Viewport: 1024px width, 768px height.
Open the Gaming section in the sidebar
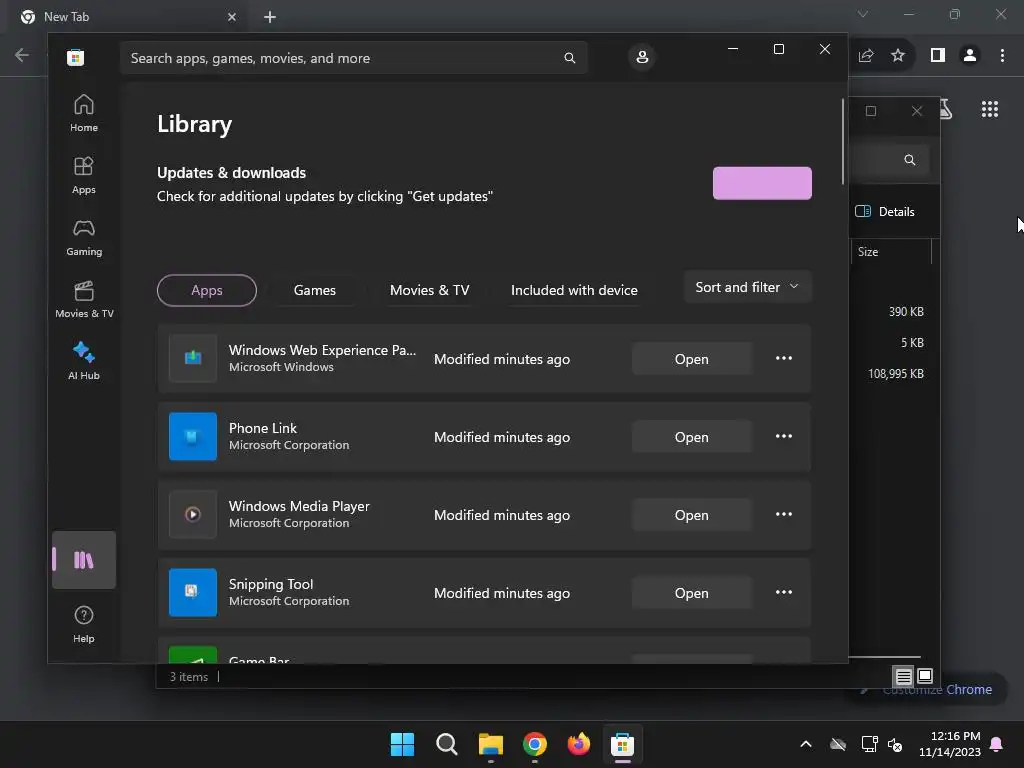(84, 238)
